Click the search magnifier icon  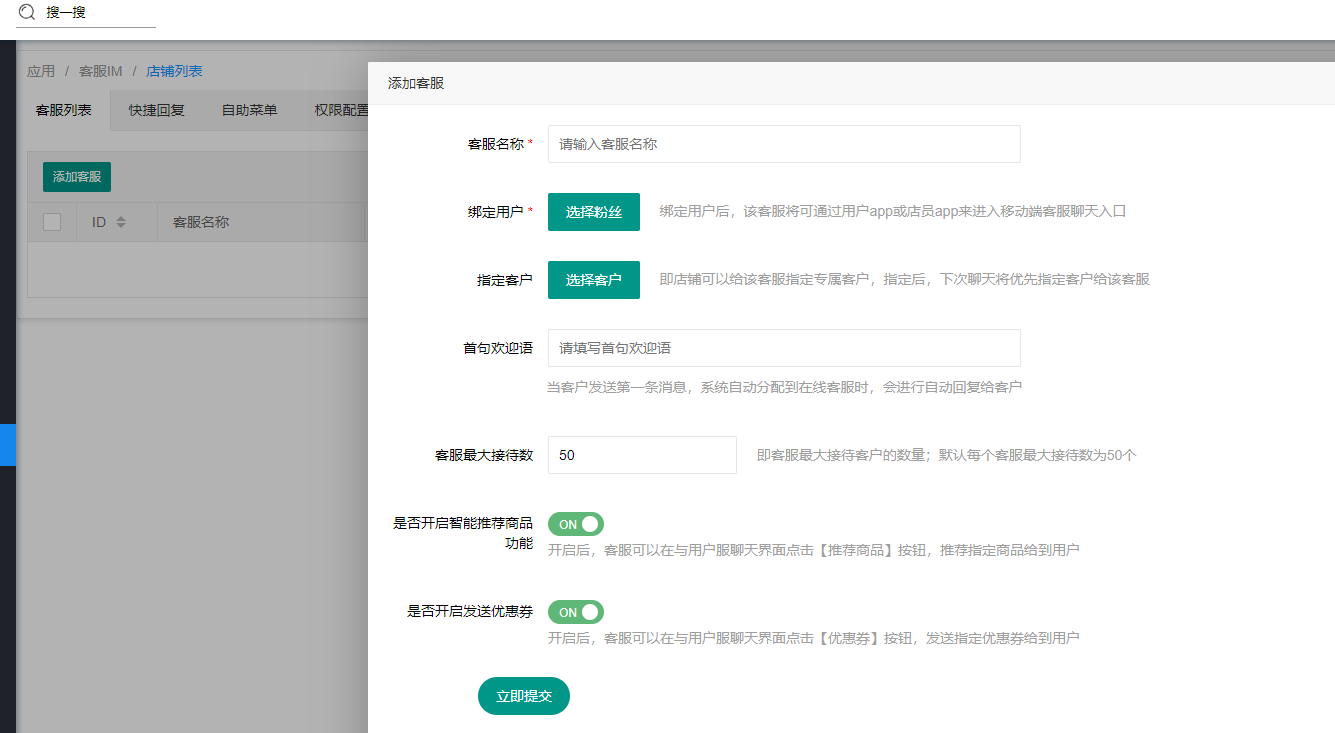pos(27,12)
